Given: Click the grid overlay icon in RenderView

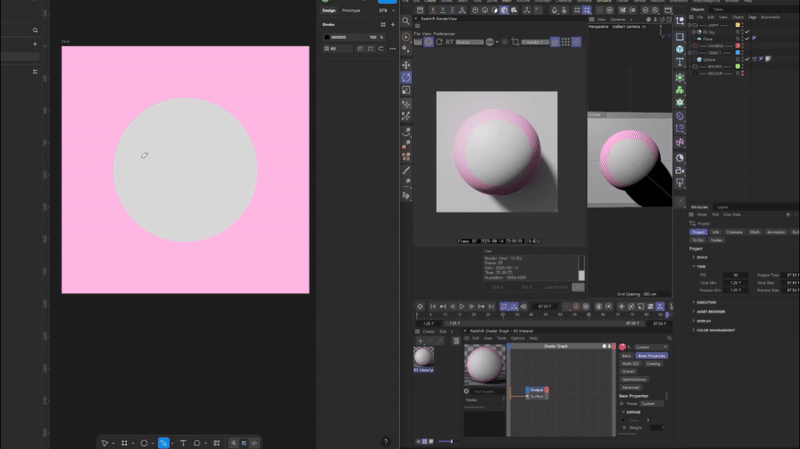Looking at the screenshot, I should tap(566, 42).
